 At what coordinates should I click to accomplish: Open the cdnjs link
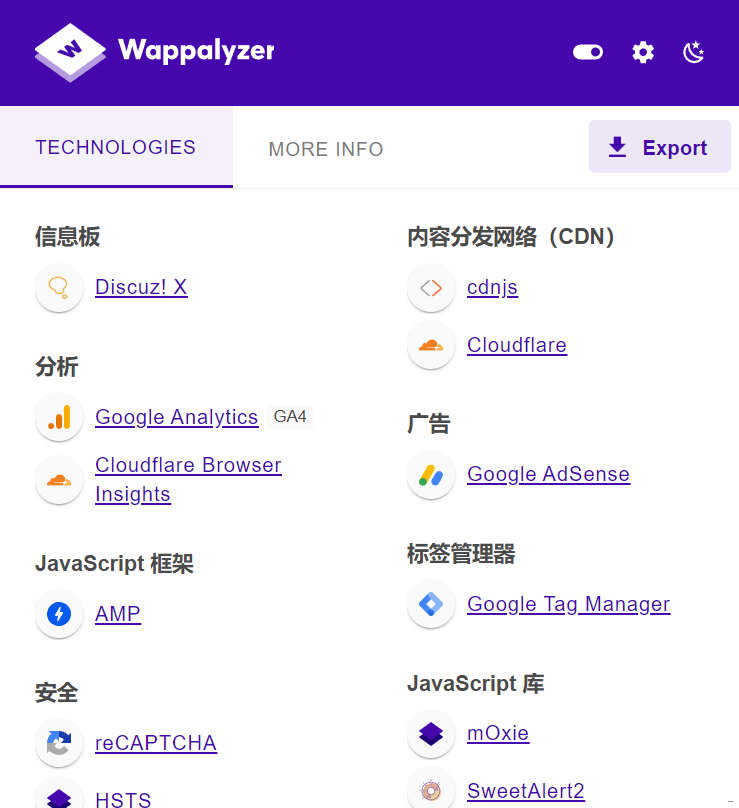(x=492, y=288)
